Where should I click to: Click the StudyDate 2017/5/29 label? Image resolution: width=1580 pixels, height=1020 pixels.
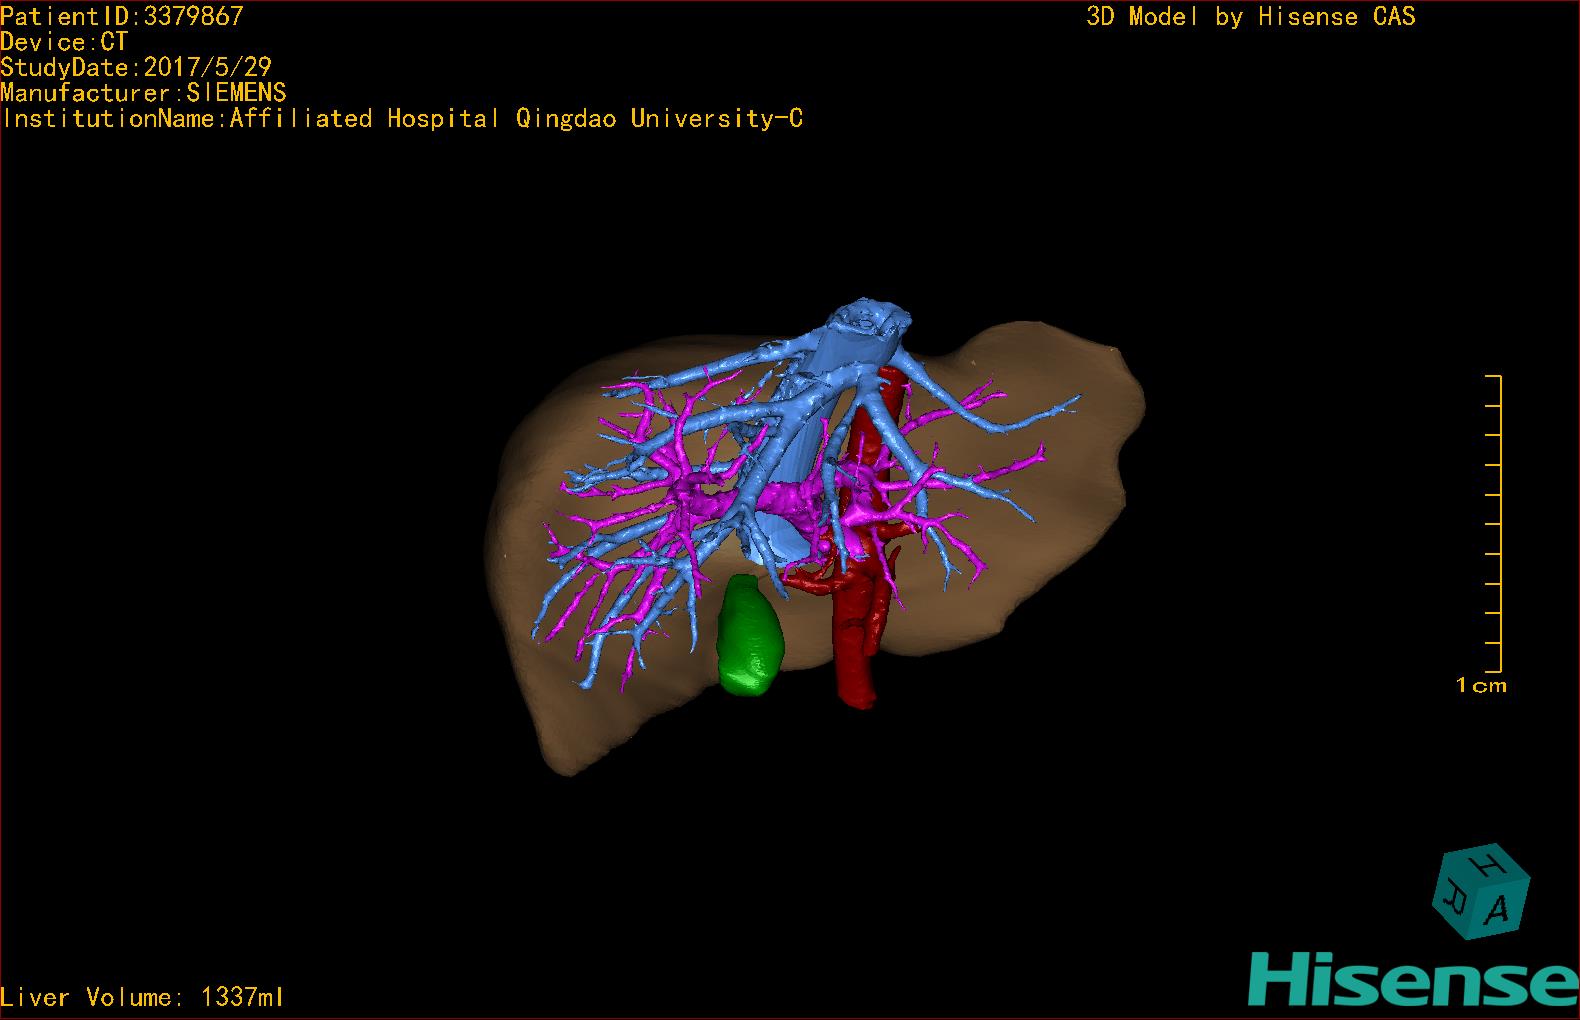136,68
